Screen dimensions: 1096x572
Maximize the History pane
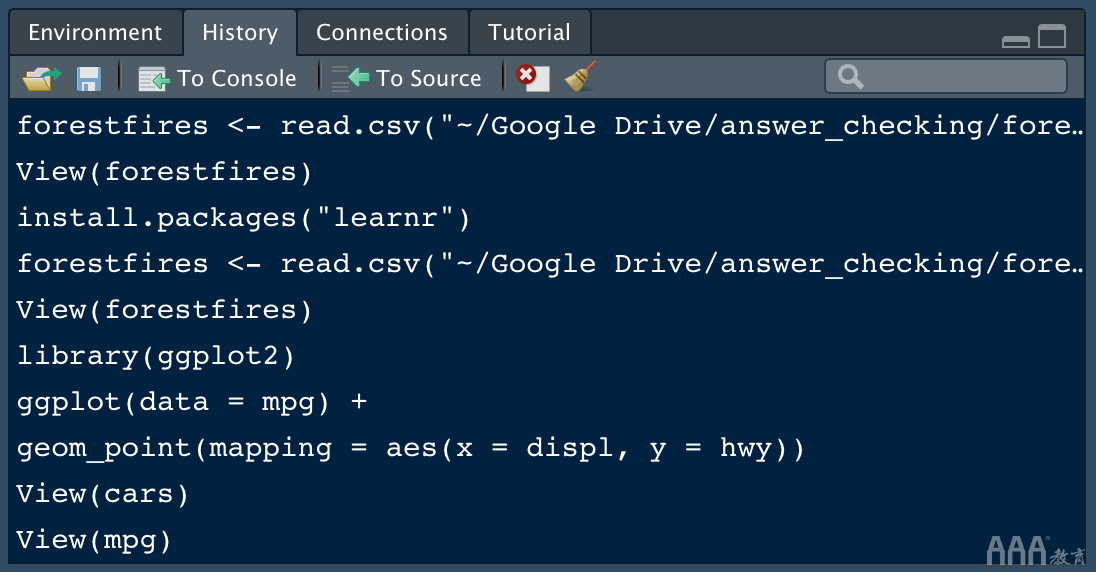pyautogui.click(x=1052, y=37)
